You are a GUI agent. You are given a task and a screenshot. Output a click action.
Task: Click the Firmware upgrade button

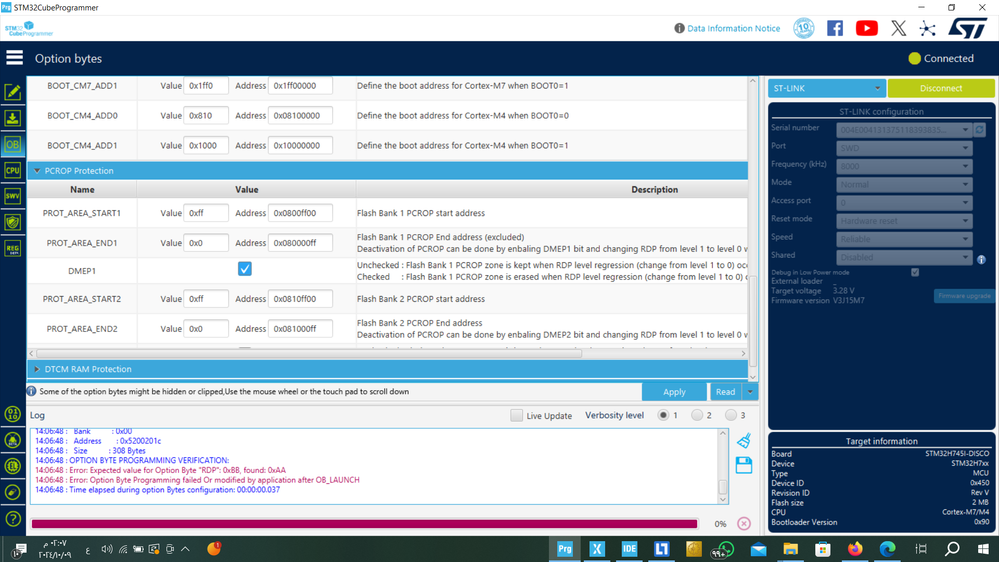point(964,296)
